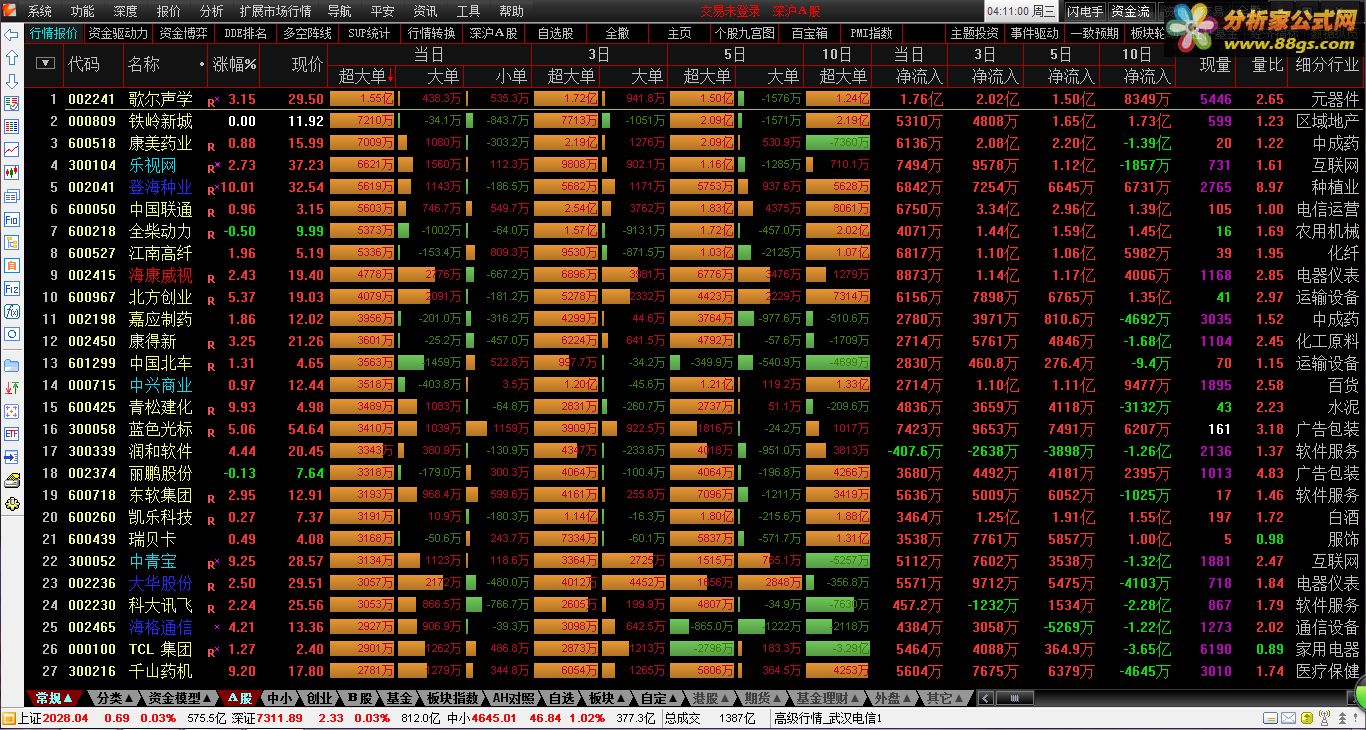Click stock code 600527
Image resolution: width=1366 pixels, height=730 pixels.
coord(92,253)
